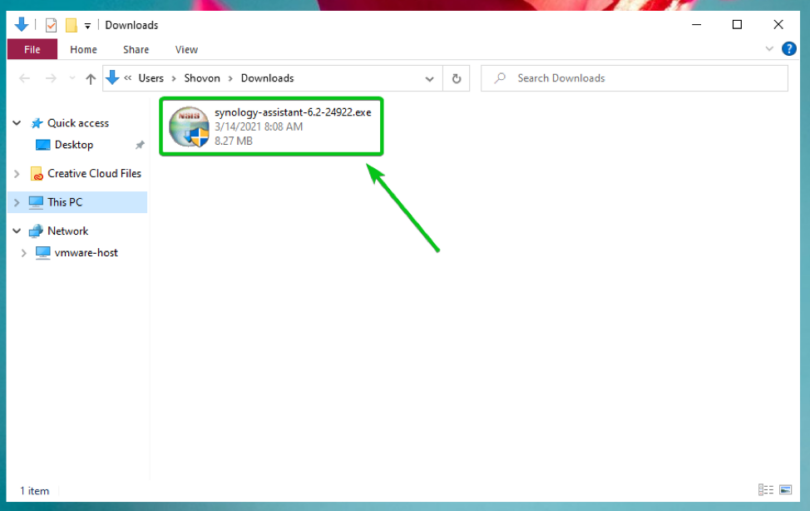Click the search magnifier icon
The width and height of the screenshot is (810, 511).
[x=500, y=78]
